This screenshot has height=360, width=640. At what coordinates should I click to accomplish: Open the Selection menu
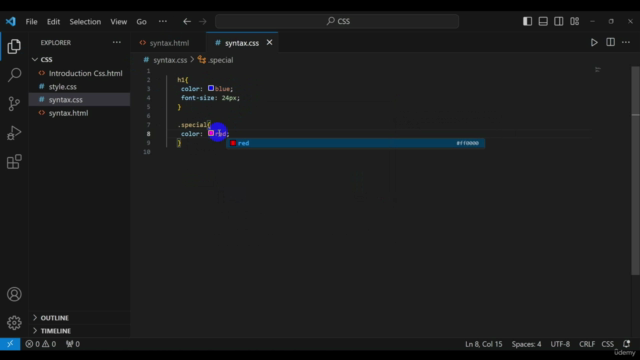[85, 22]
